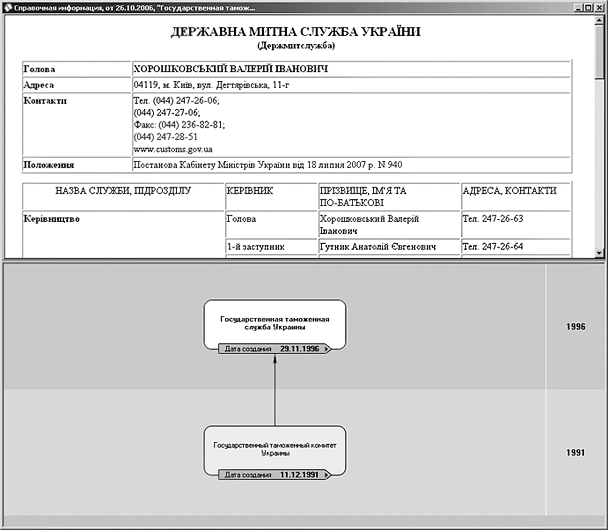Click phone Тел. (044) 247-26-06
608x530 pixels.
coord(176,101)
